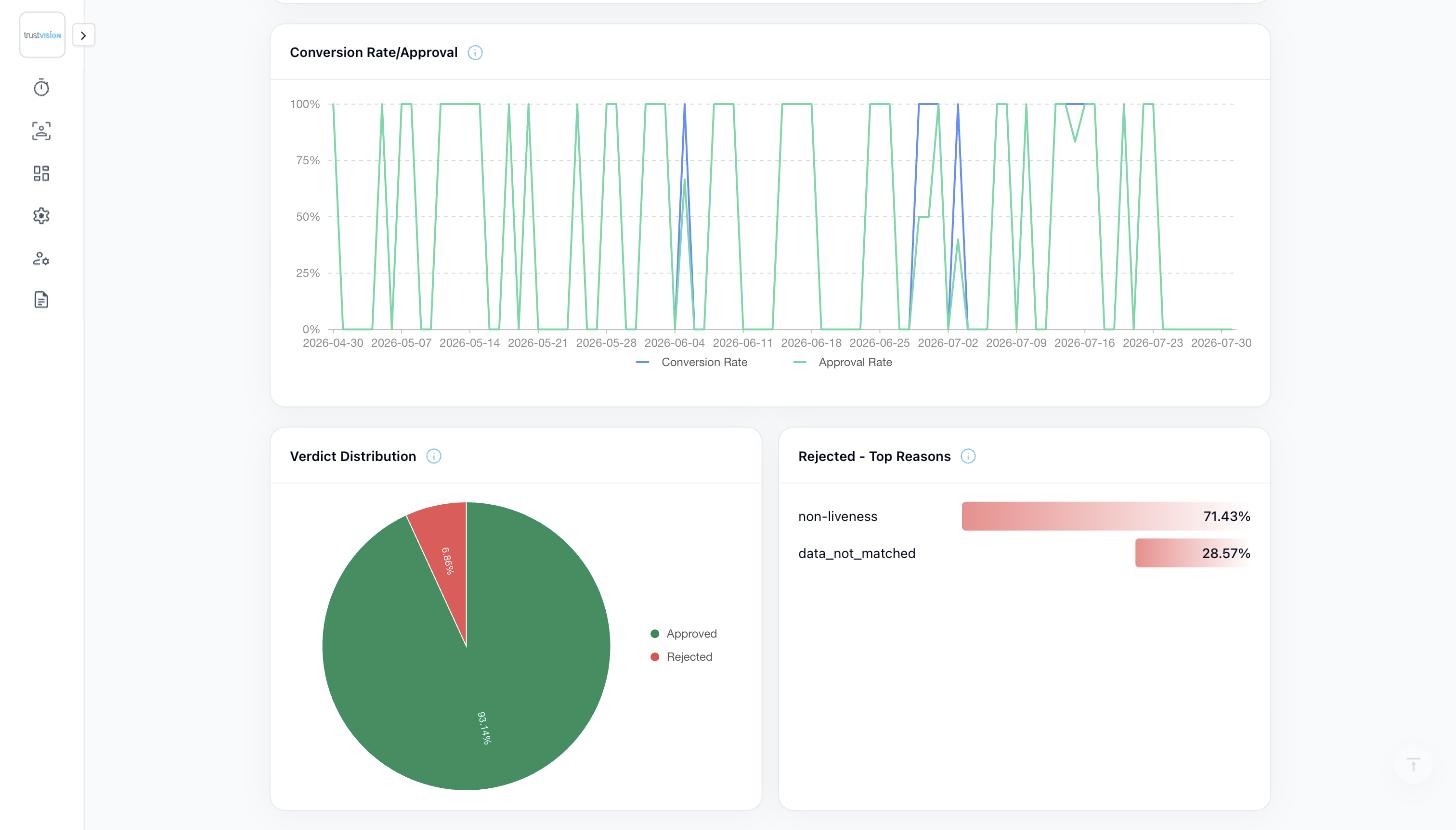
Task: Click the 75% y-axis label
Action: [308, 160]
